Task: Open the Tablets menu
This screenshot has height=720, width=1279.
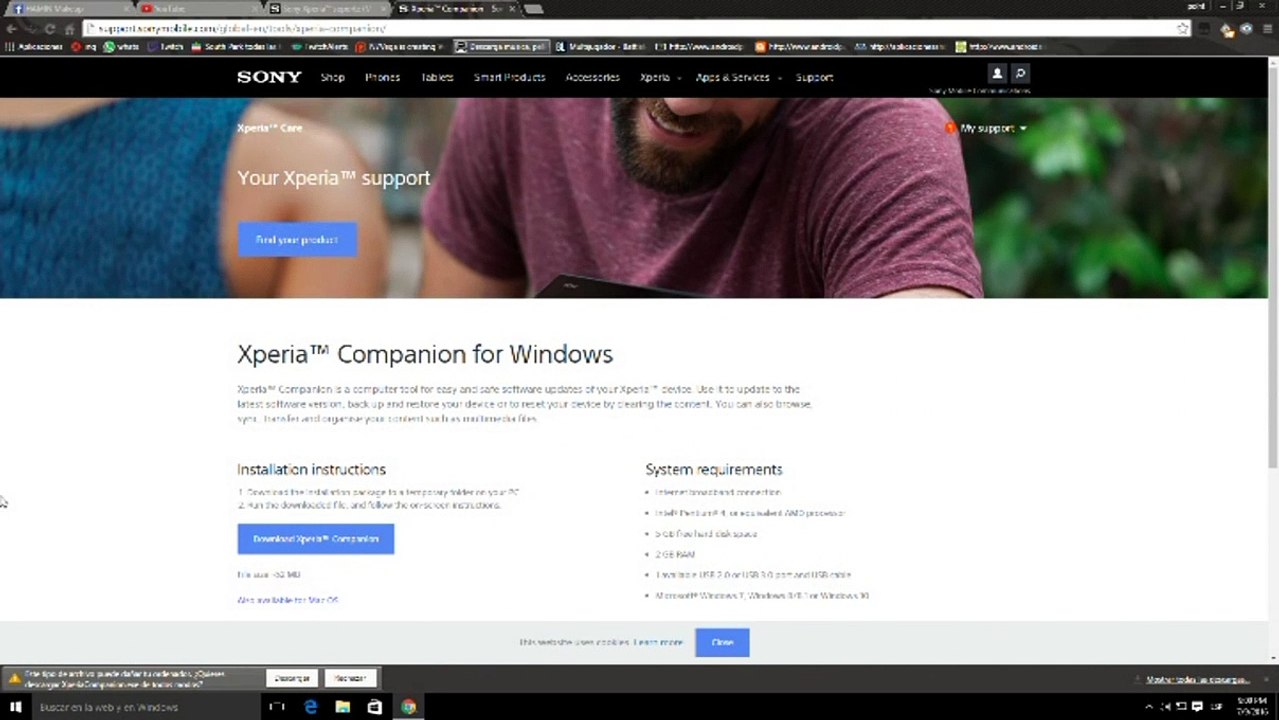Action: point(437,77)
